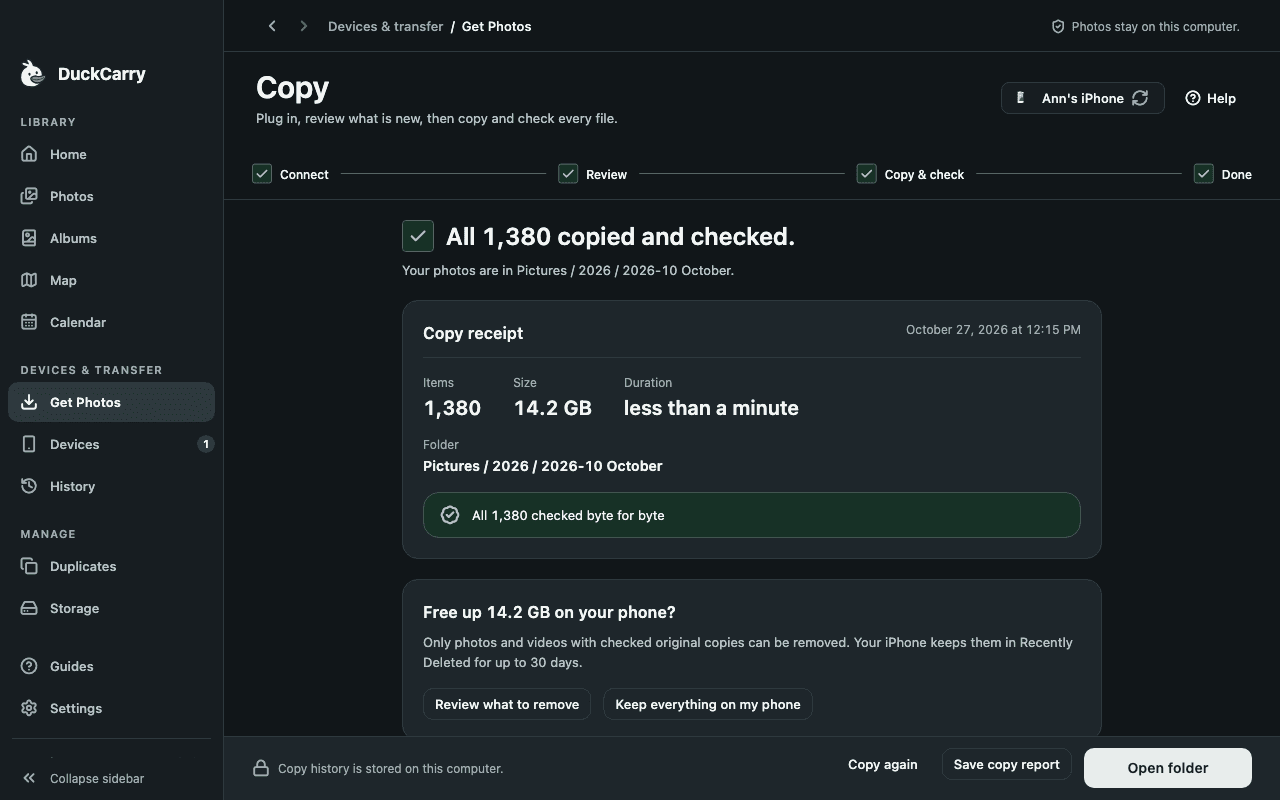Click the Devices count badge
The height and width of the screenshot is (800, 1280).
[x=206, y=444]
